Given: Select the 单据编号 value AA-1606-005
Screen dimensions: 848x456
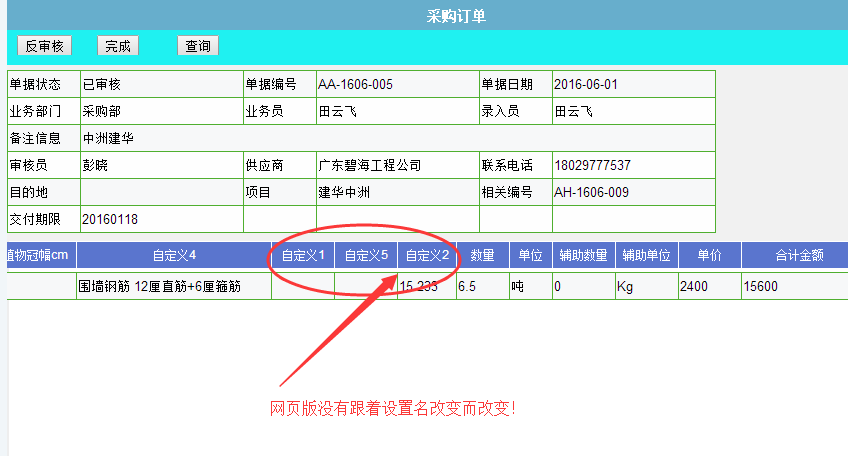Looking at the screenshot, I should point(355,84).
